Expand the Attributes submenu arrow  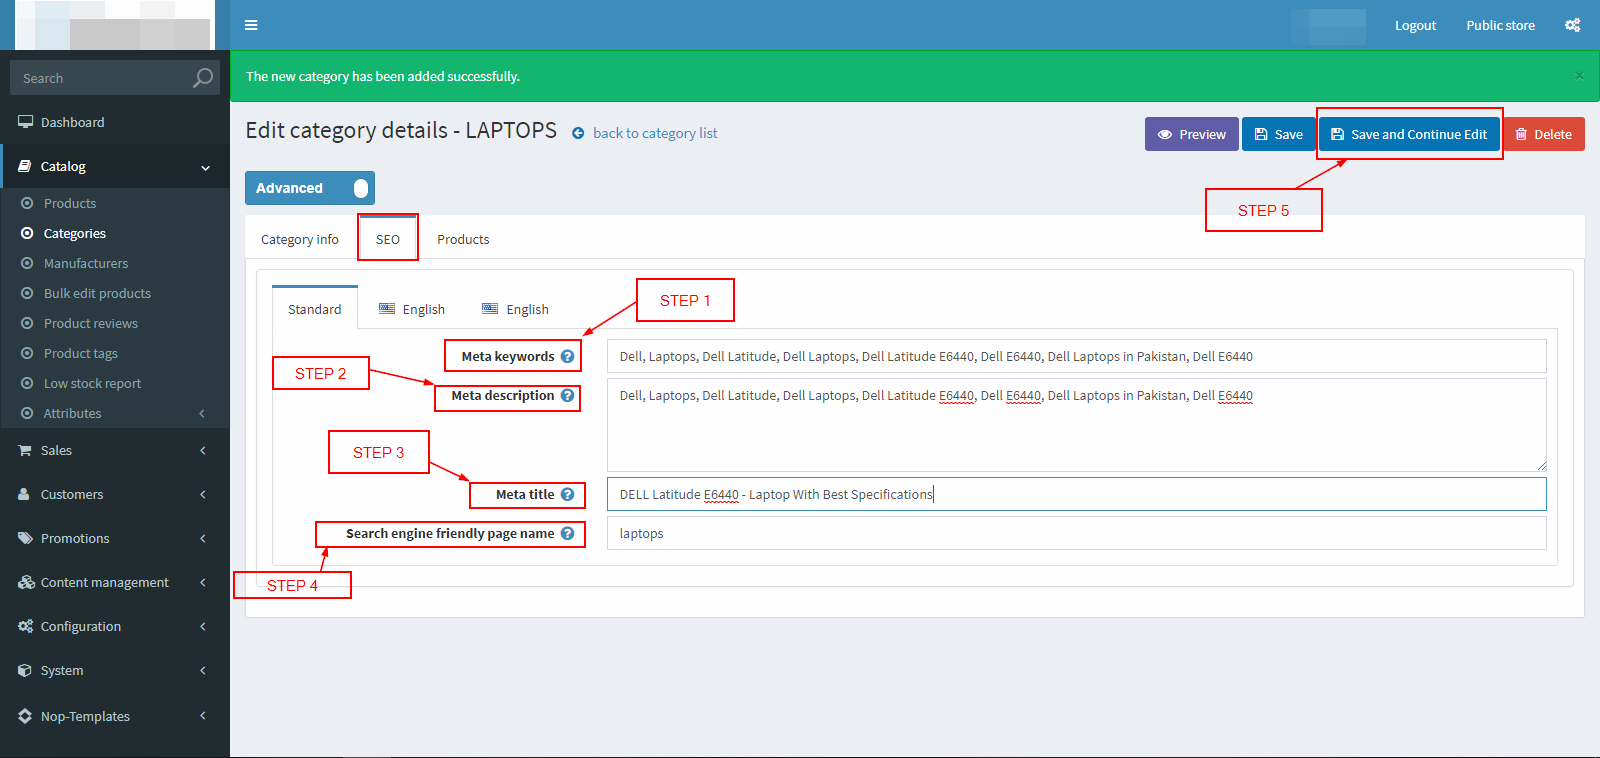coord(202,413)
